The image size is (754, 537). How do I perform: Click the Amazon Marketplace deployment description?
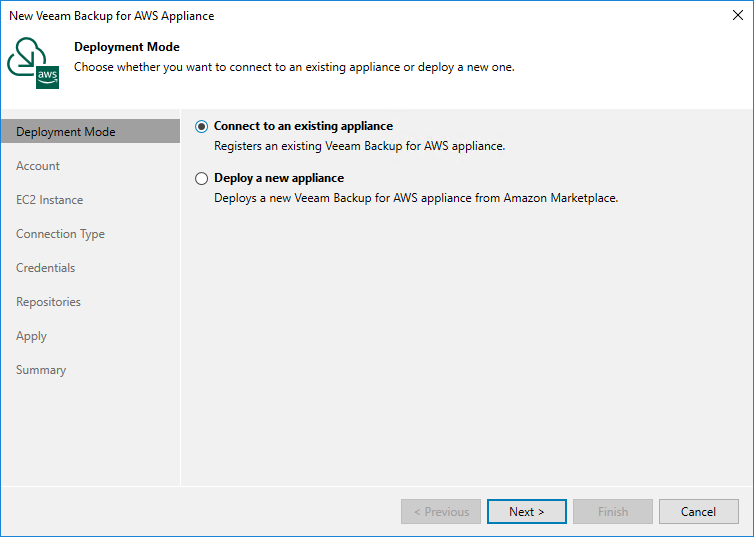[x=417, y=198]
